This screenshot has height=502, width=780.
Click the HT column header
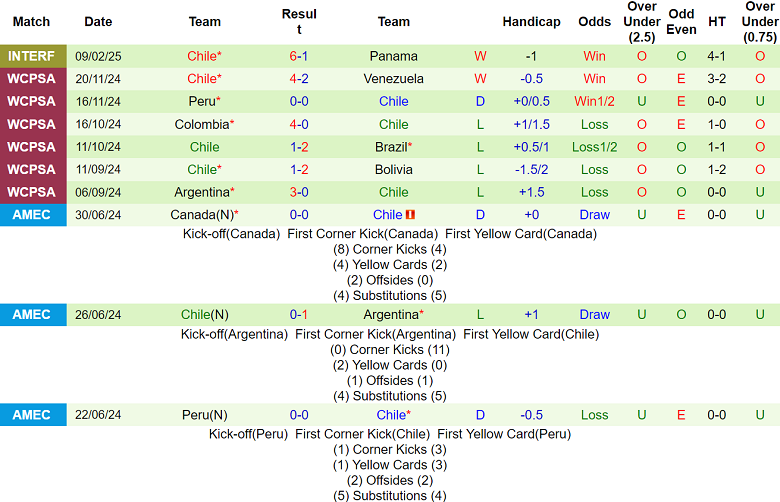[x=716, y=22]
